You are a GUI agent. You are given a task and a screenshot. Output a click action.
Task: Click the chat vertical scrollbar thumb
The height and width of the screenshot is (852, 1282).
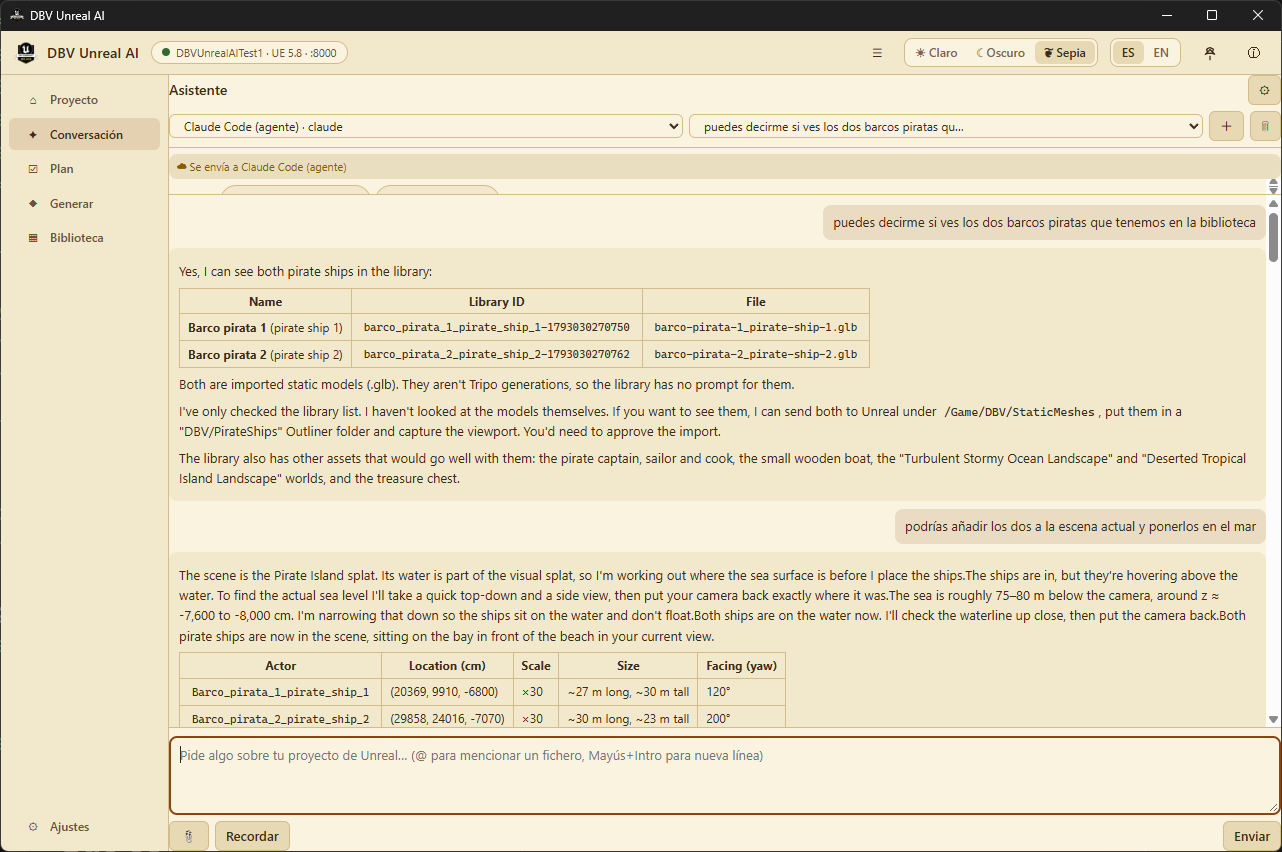pos(1273,236)
